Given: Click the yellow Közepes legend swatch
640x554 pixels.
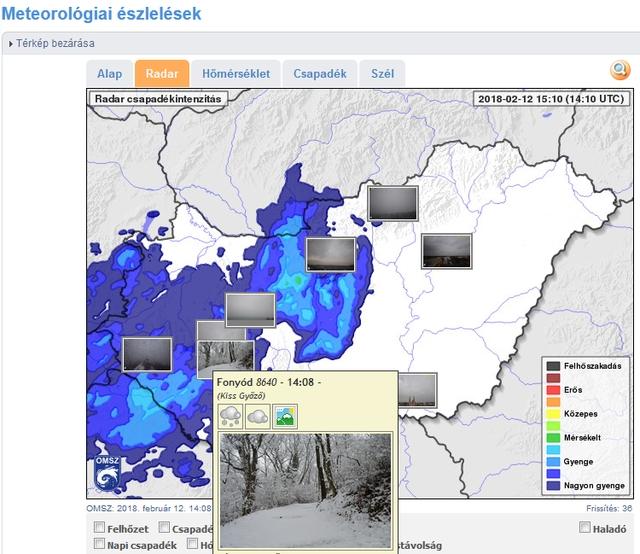Looking at the screenshot, I should point(553,414).
